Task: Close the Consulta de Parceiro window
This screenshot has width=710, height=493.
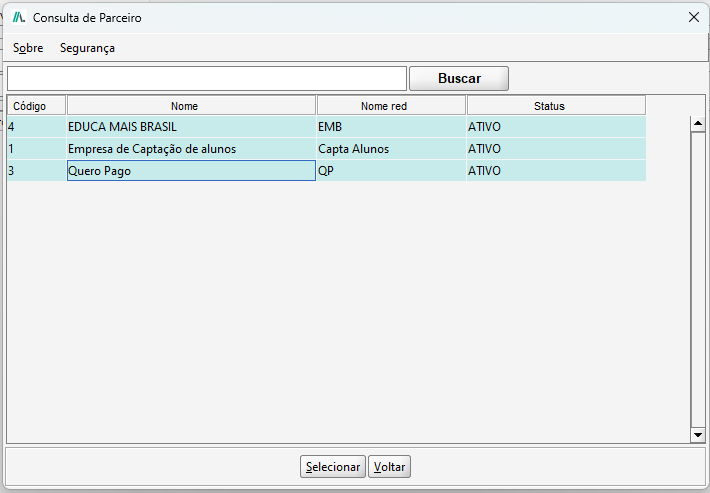Action: [x=693, y=17]
